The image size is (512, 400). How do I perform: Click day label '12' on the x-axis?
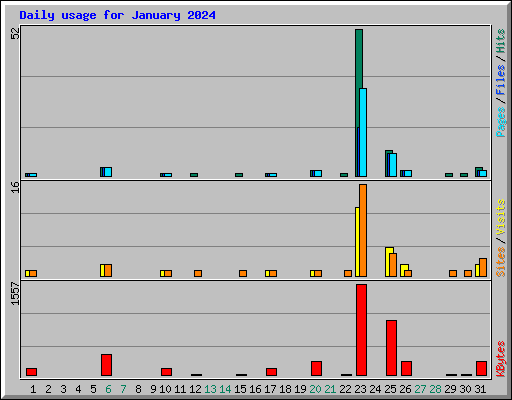195,389
